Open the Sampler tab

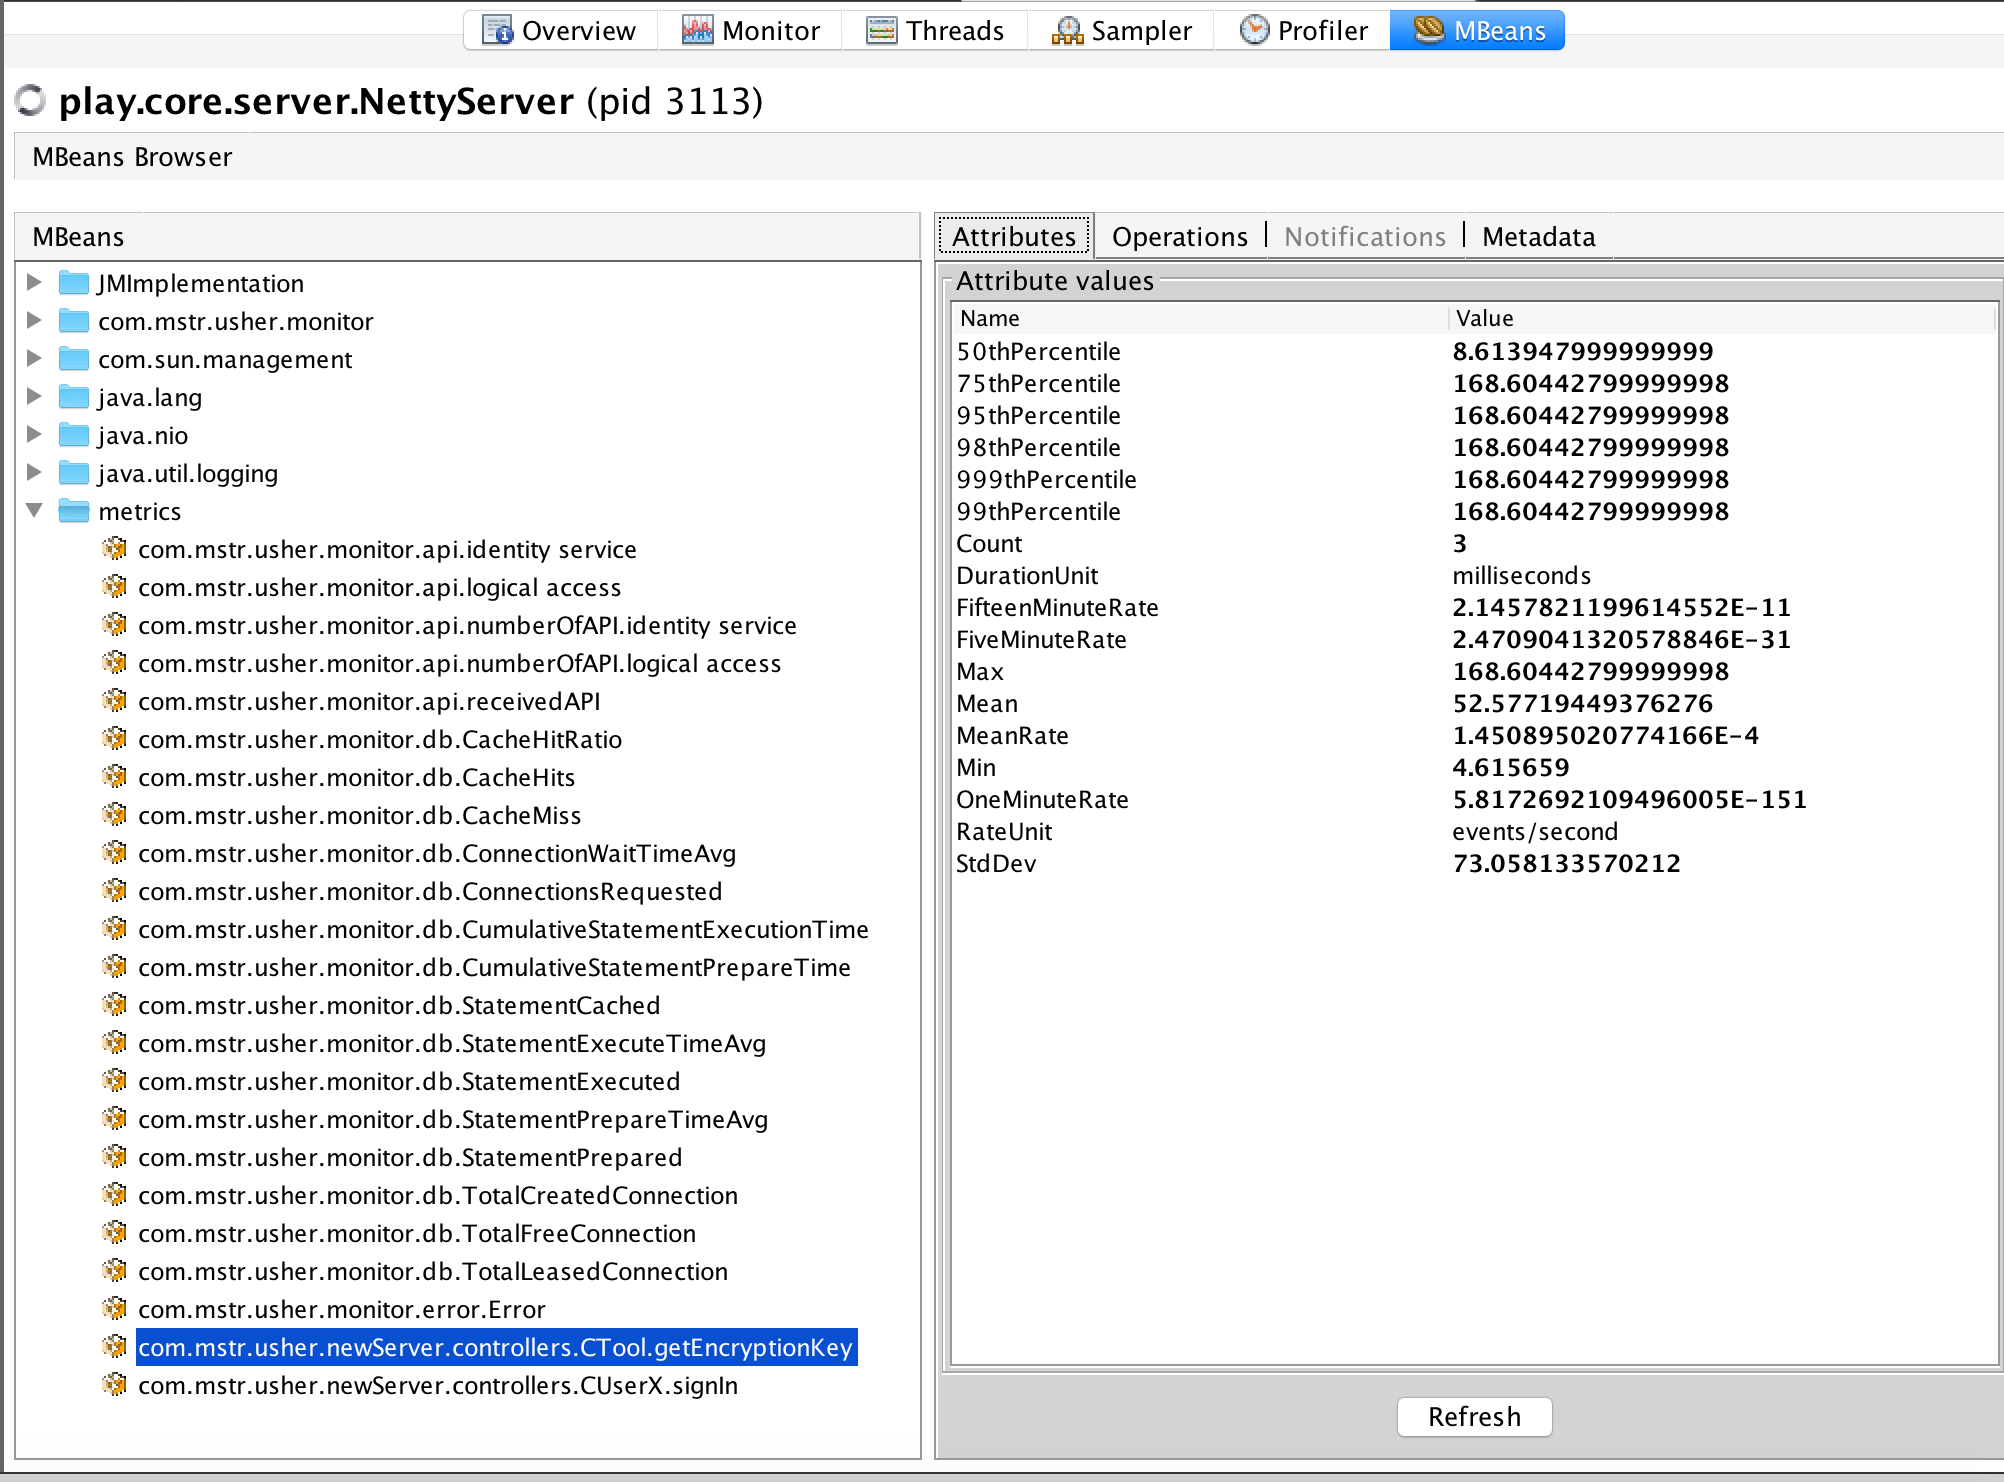1121,31
